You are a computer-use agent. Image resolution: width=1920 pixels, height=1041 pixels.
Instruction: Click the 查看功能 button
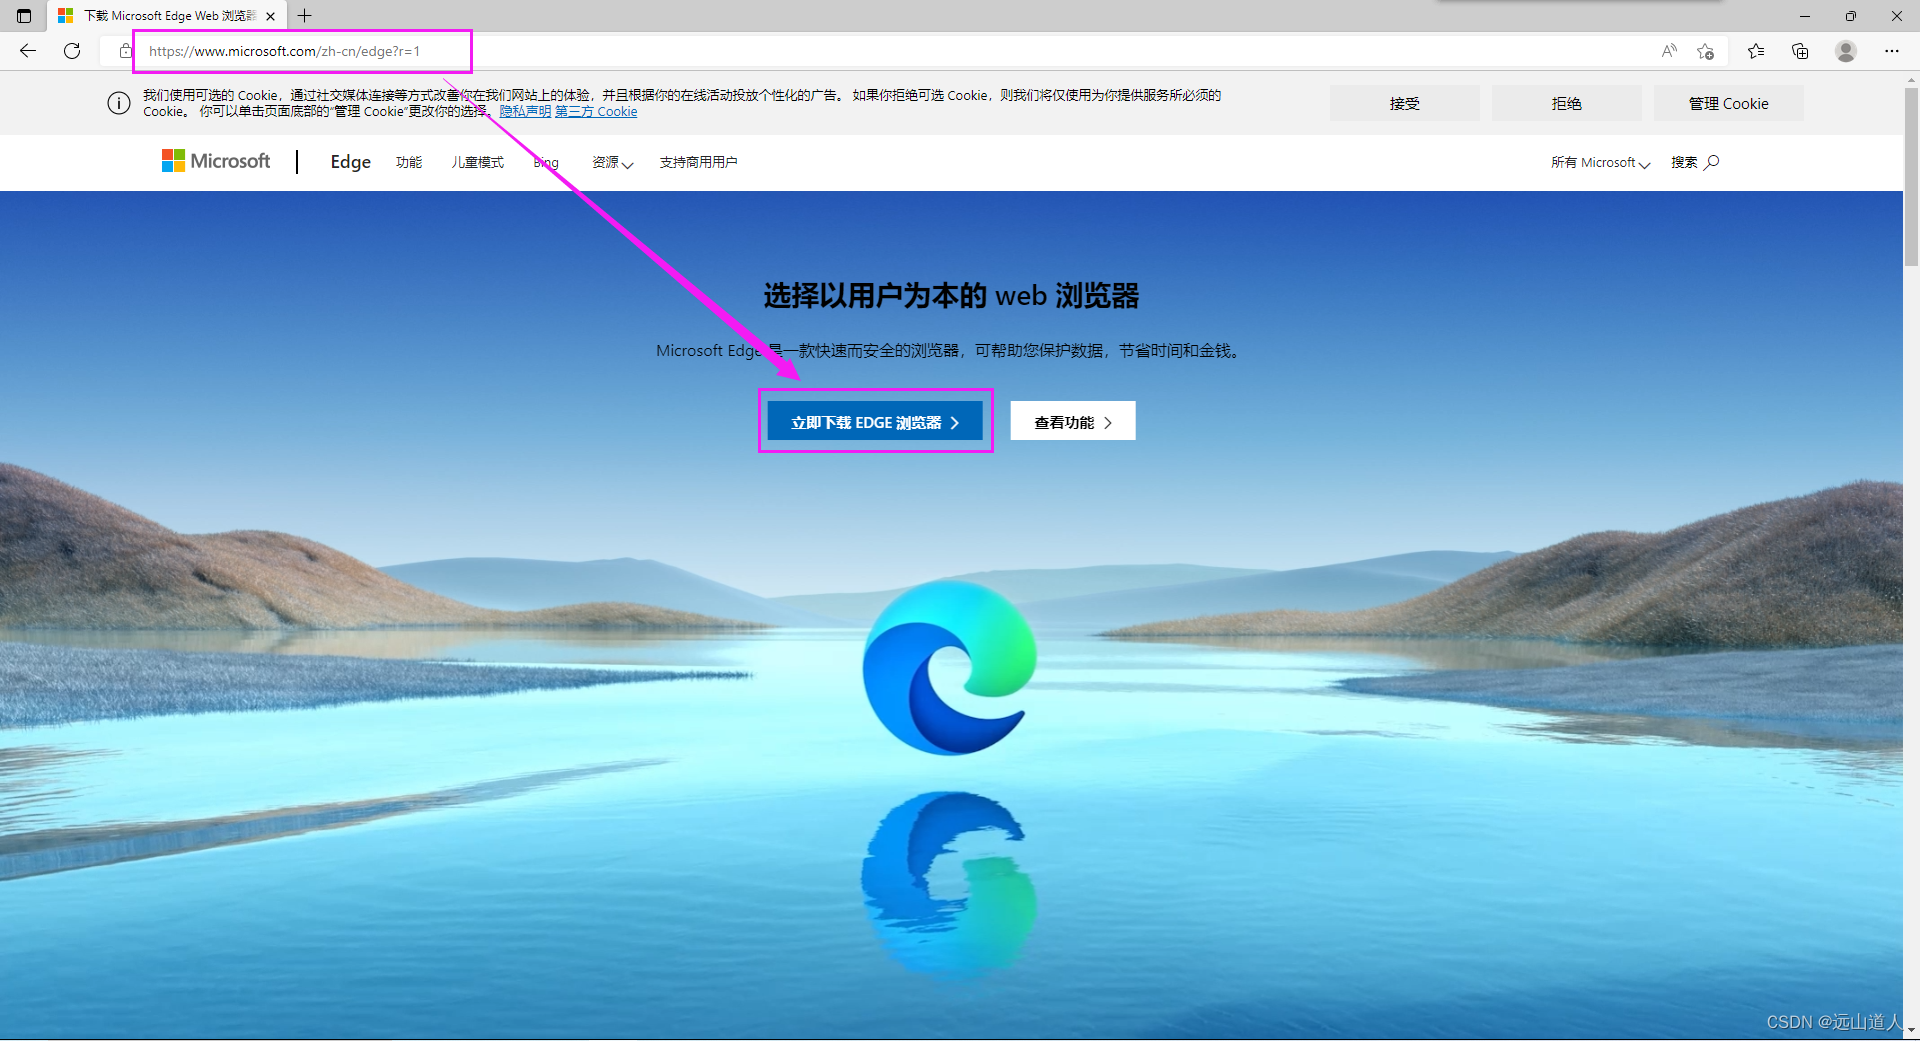coord(1073,422)
